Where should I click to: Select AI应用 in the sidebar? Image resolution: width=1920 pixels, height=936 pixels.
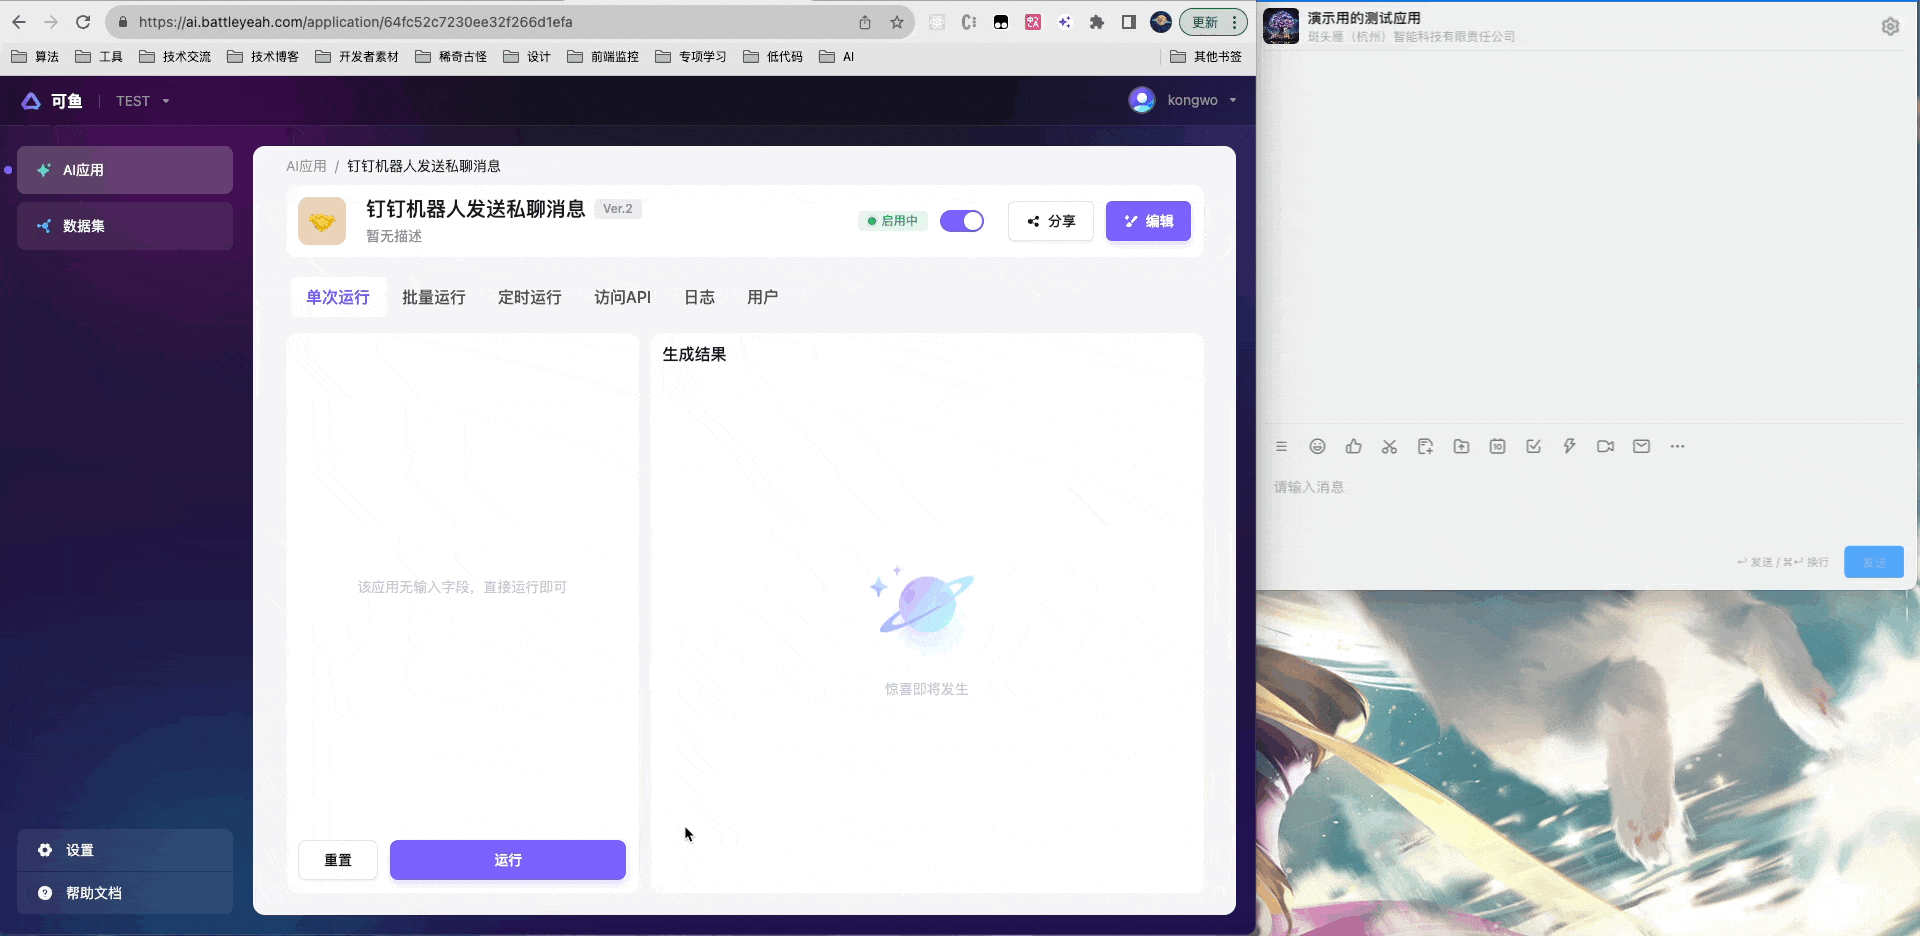125,170
